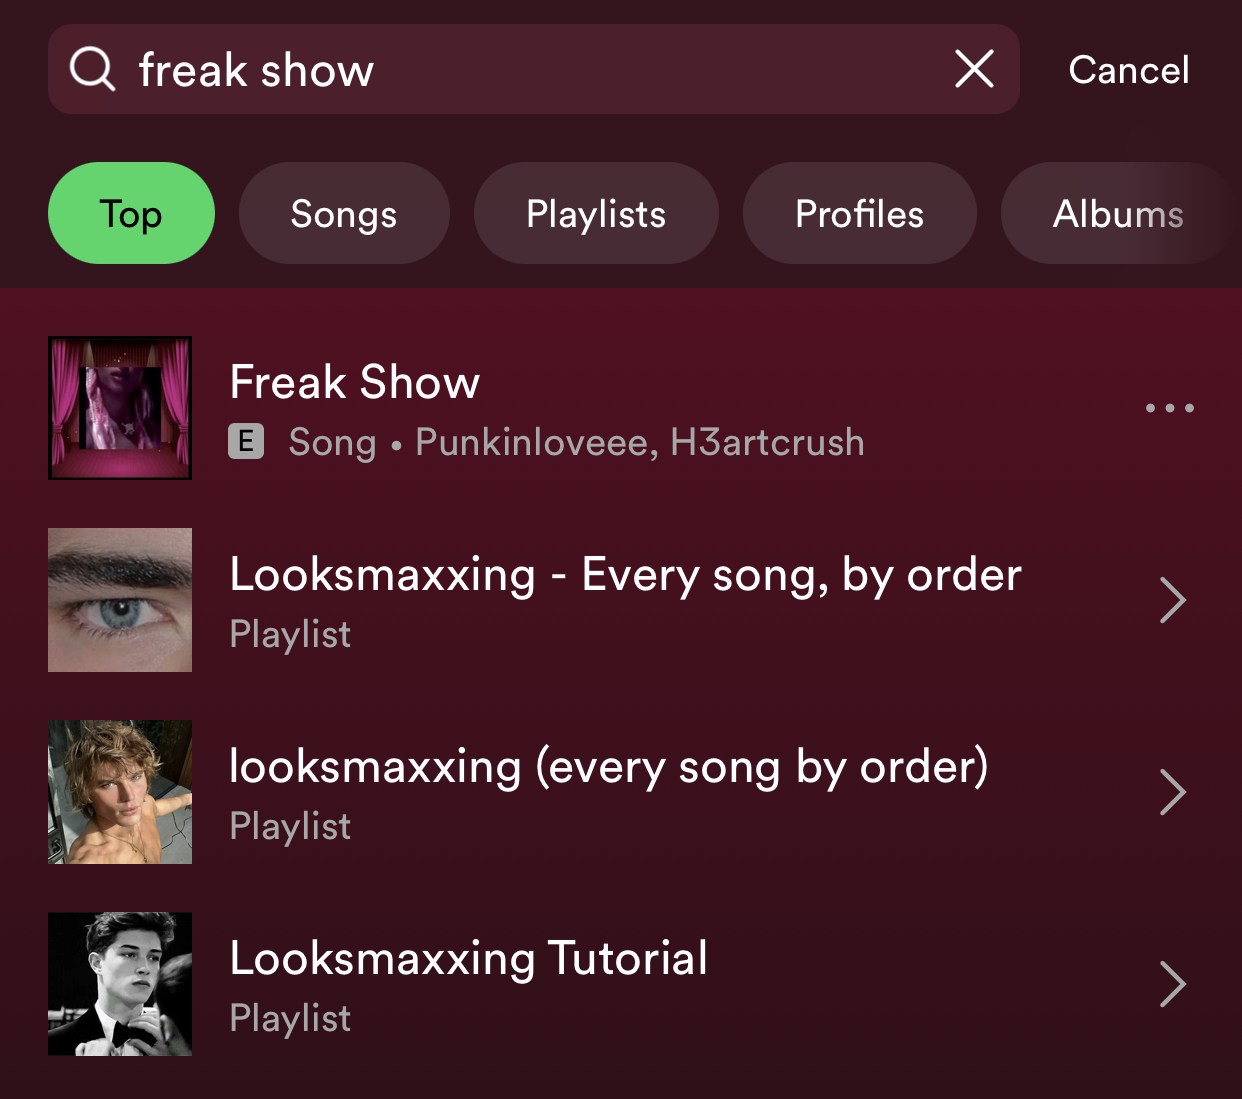The image size is (1242, 1099).
Task: Open three-dot options for Freak Show song
Action: pos(1170,408)
